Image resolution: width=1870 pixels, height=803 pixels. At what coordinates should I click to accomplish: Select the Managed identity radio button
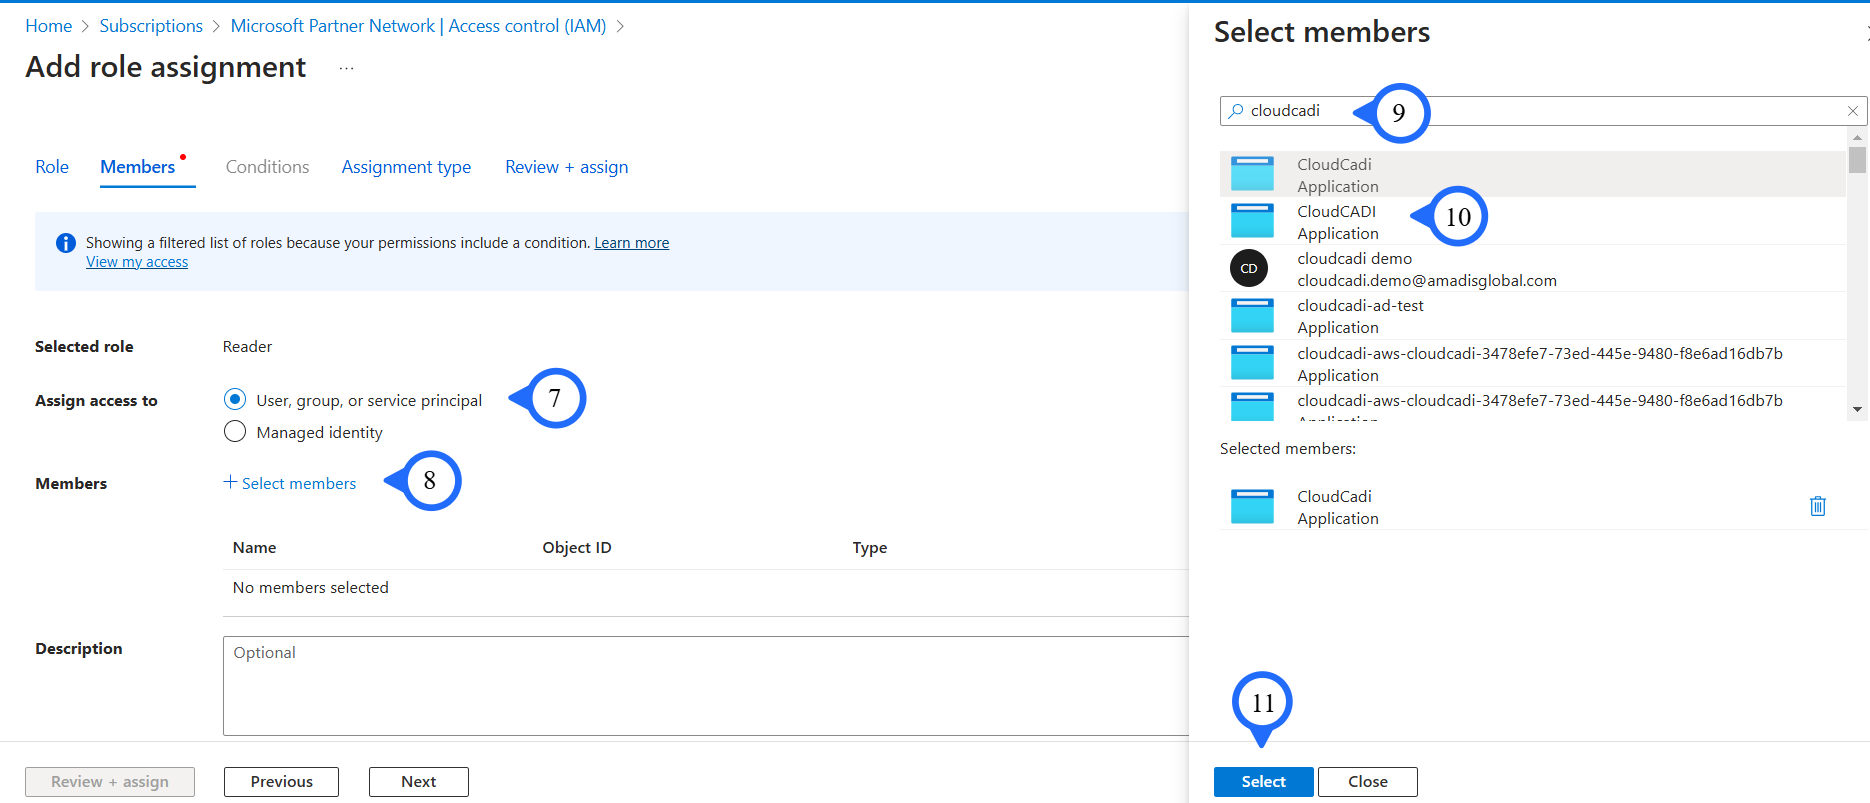[x=235, y=431]
